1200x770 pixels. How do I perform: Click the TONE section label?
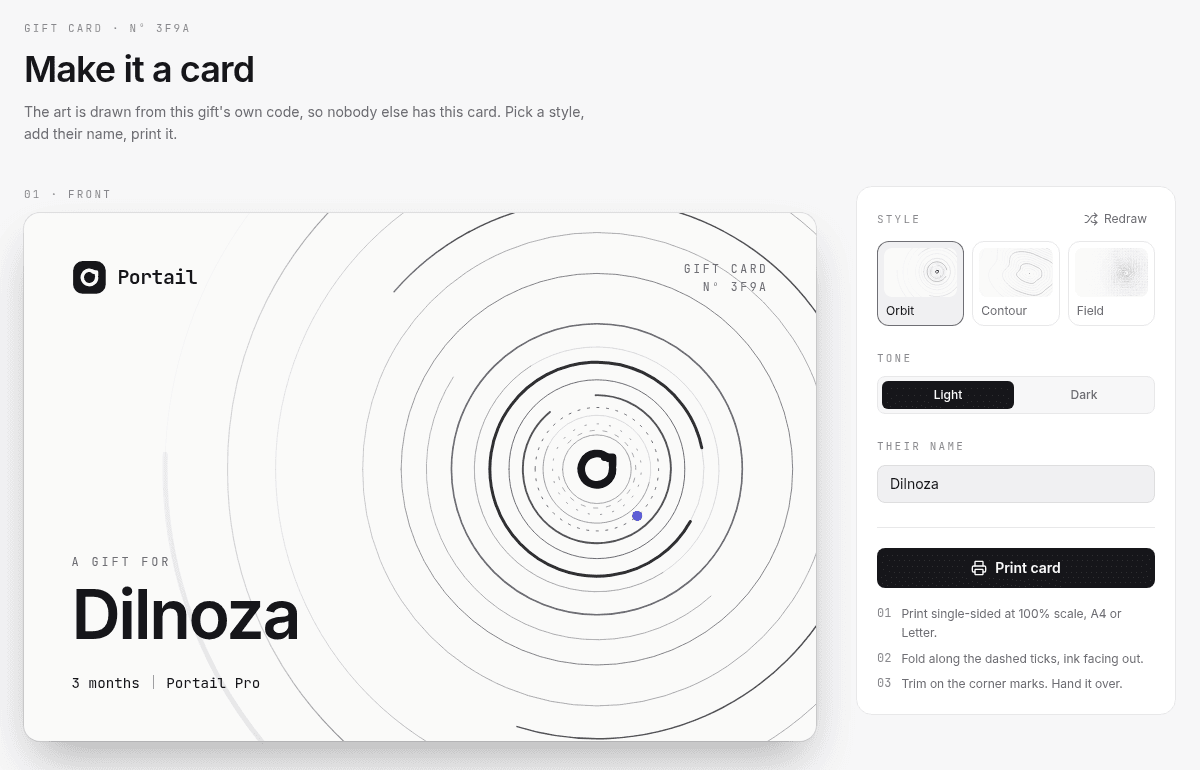[x=895, y=358]
